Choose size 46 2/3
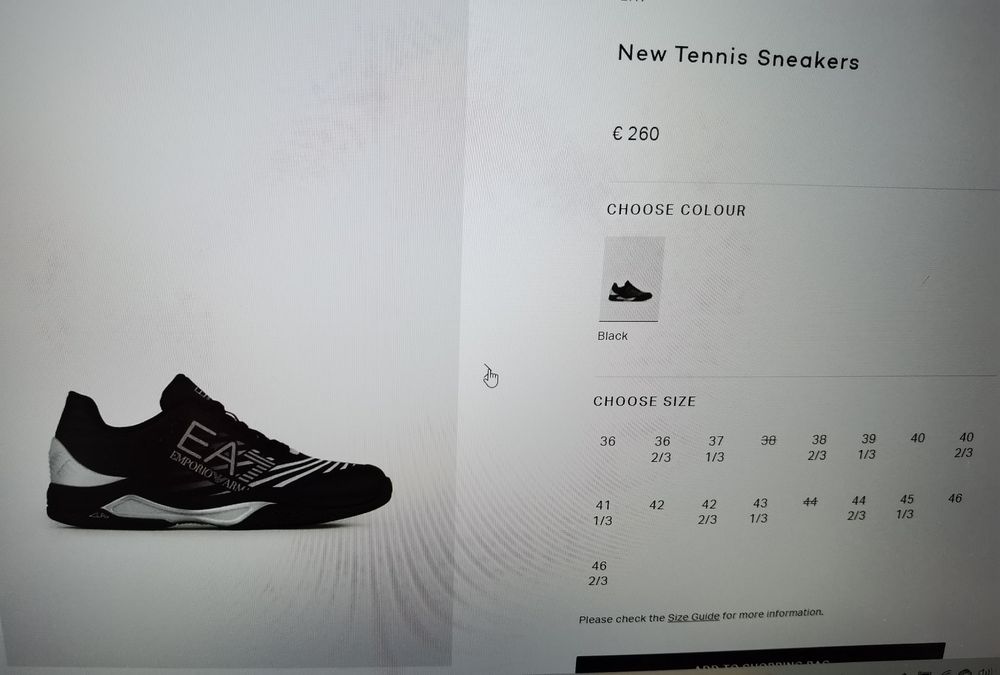The height and width of the screenshot is (675, 1000). (598, 573)
